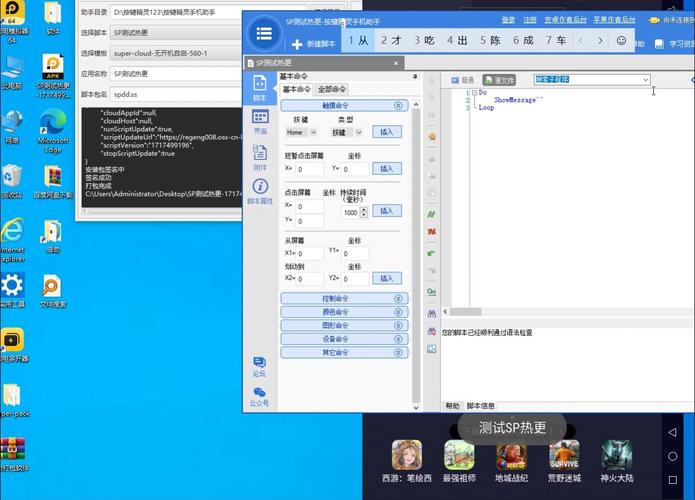Click the command panel vertical scrollbar
Image resolution: width=695 pixels, height=500 pixels.
tap(416, 256)
